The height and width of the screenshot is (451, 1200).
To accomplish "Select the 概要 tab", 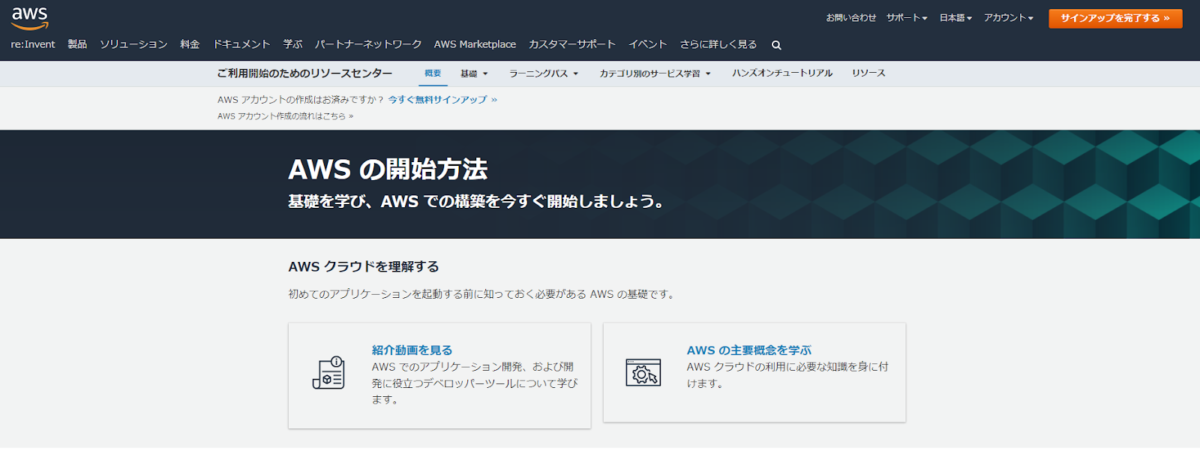I will click(x=433, y=74).
